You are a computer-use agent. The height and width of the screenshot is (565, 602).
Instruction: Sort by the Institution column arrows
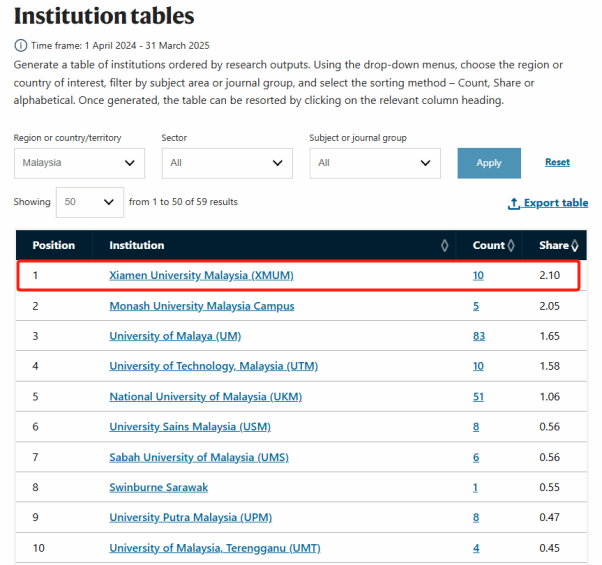444,246
